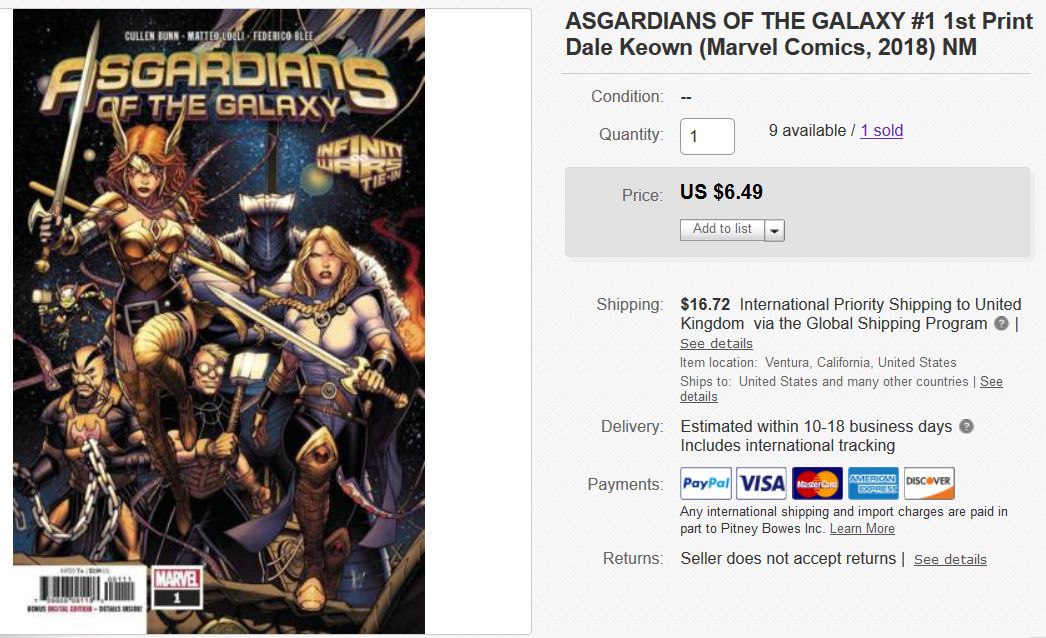Follow the Pitney Bowes Learn More link
The height and width of the screenshot is (638, 1046).
862,529
